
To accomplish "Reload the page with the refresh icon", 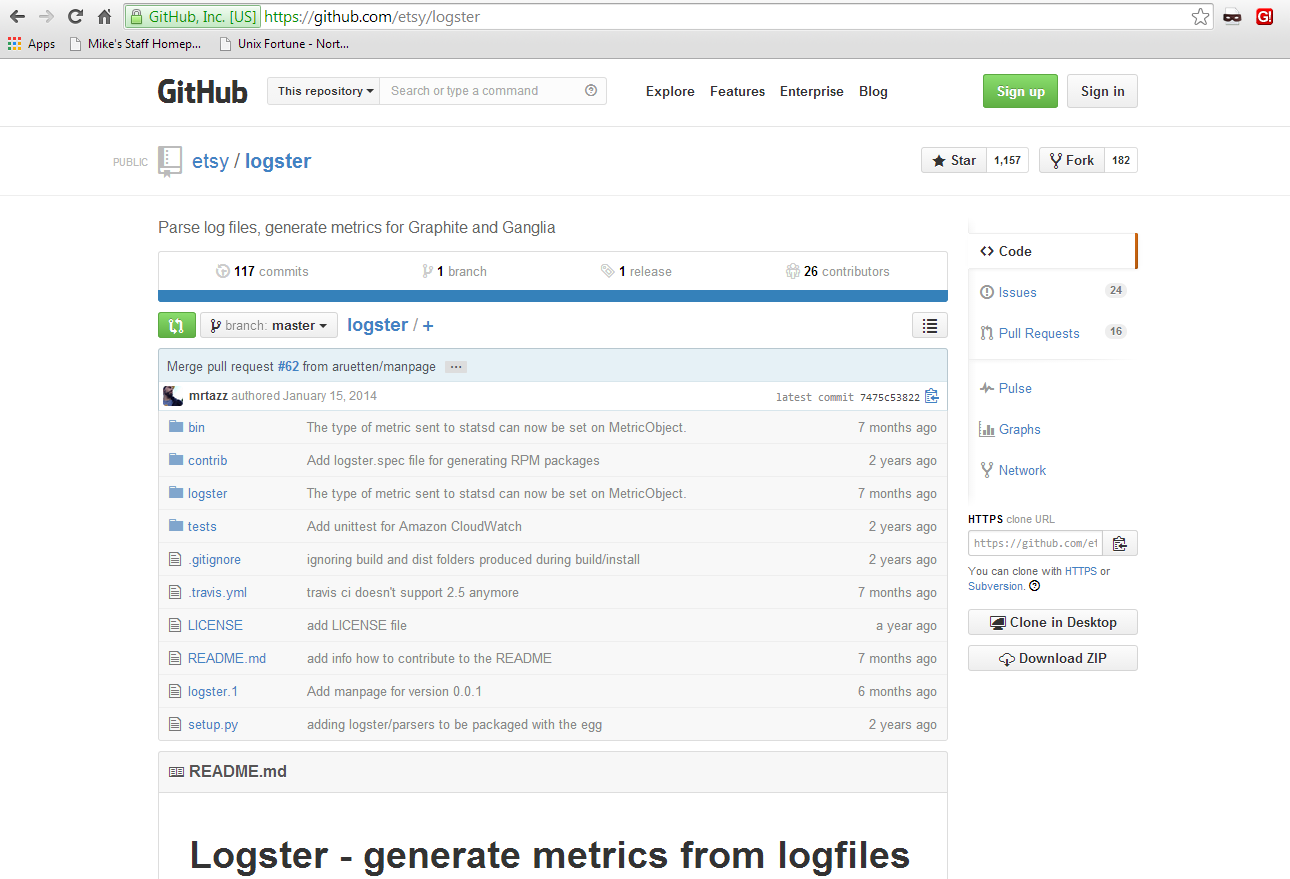I will pos(75,16).
